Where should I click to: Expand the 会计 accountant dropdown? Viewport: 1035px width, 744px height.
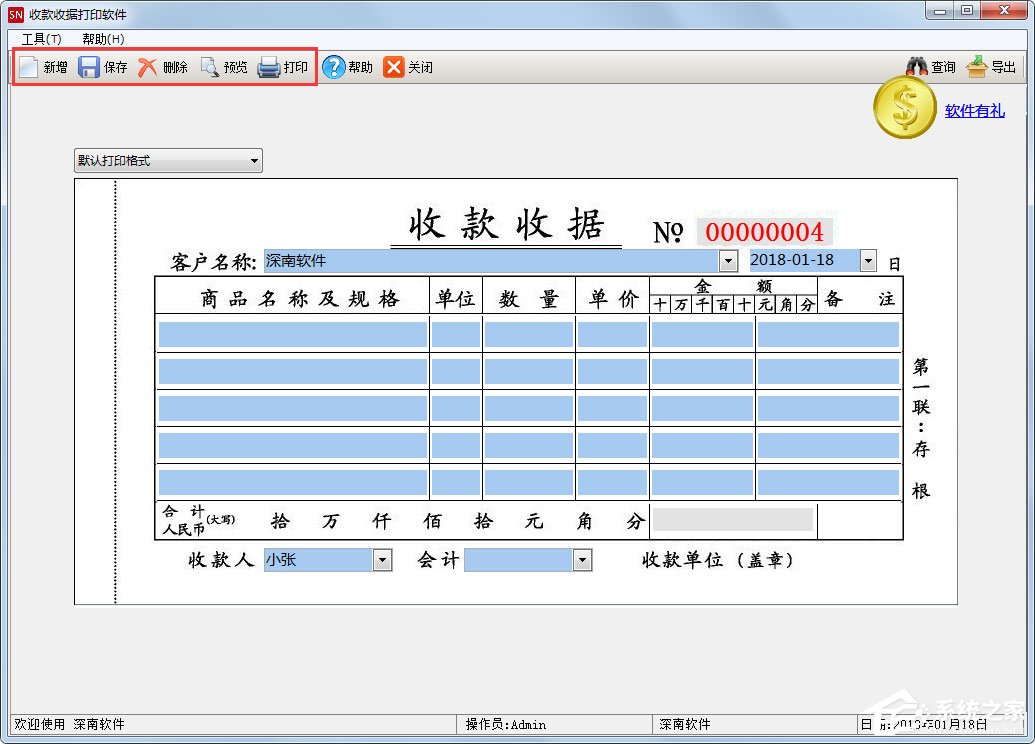[582, 561]
